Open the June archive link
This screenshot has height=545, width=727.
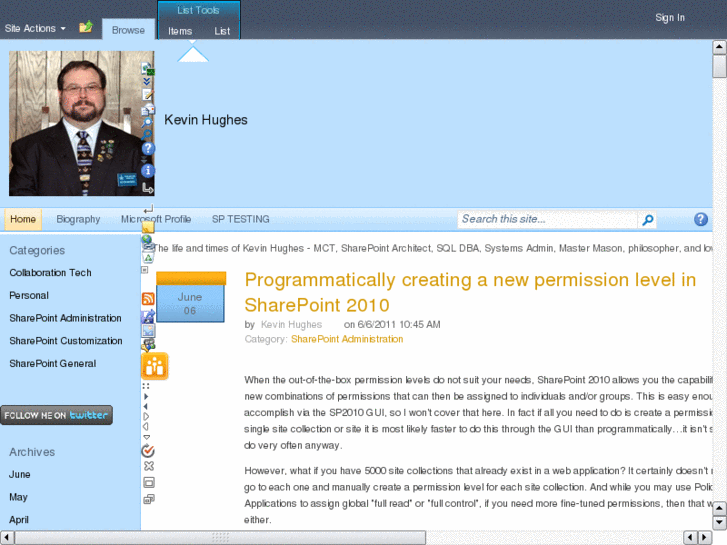coord(19,474)
